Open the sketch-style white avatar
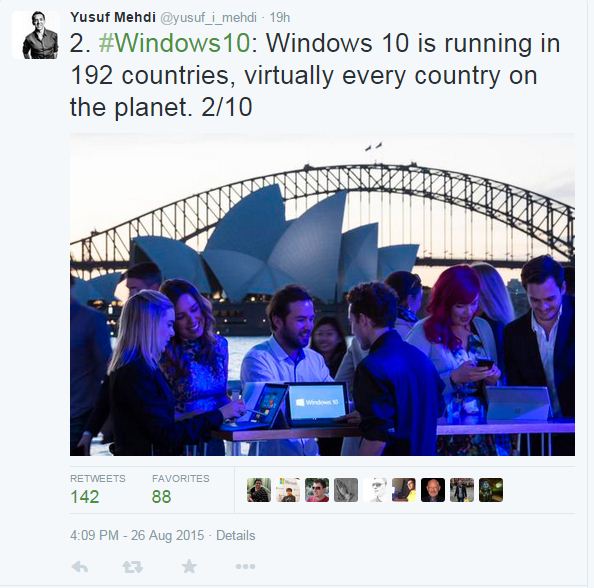 pyautogui.click(x=375, y=490)
